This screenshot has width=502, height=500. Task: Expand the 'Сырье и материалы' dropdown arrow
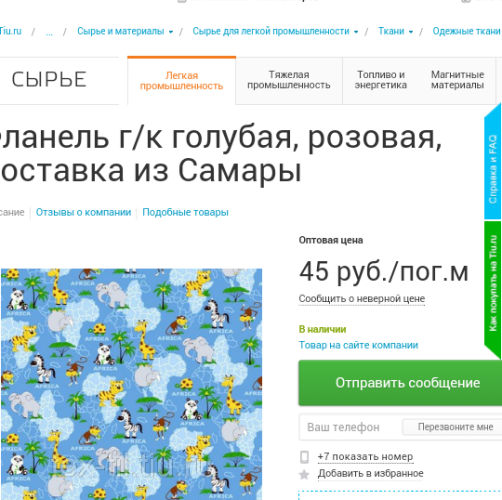tap(171, 32)
